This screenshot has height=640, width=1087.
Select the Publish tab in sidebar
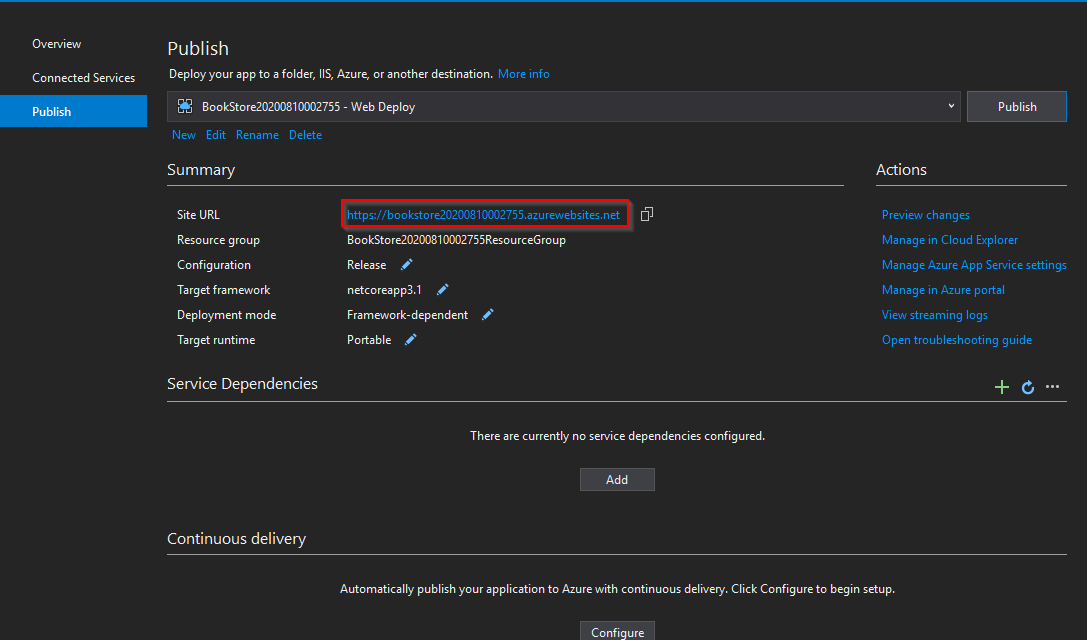[x=52, y=112]
